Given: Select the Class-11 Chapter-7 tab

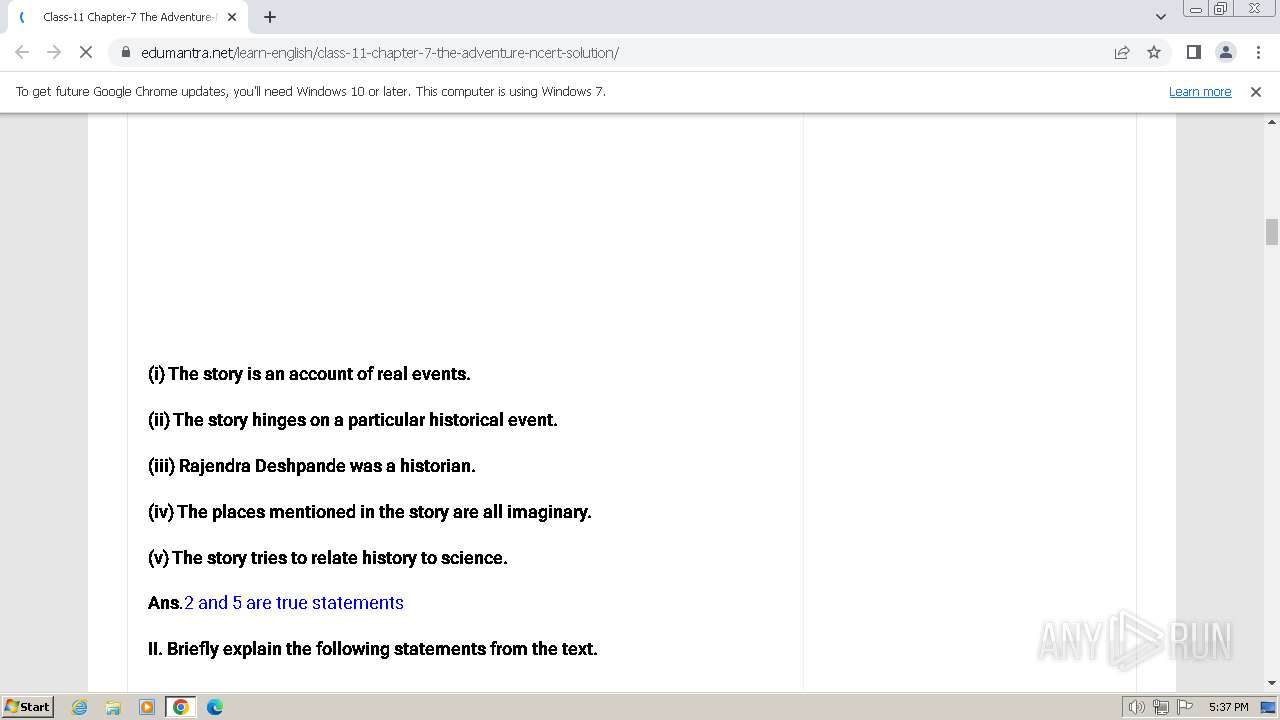Looking at the screenshot, I should (x=126, y=17).
